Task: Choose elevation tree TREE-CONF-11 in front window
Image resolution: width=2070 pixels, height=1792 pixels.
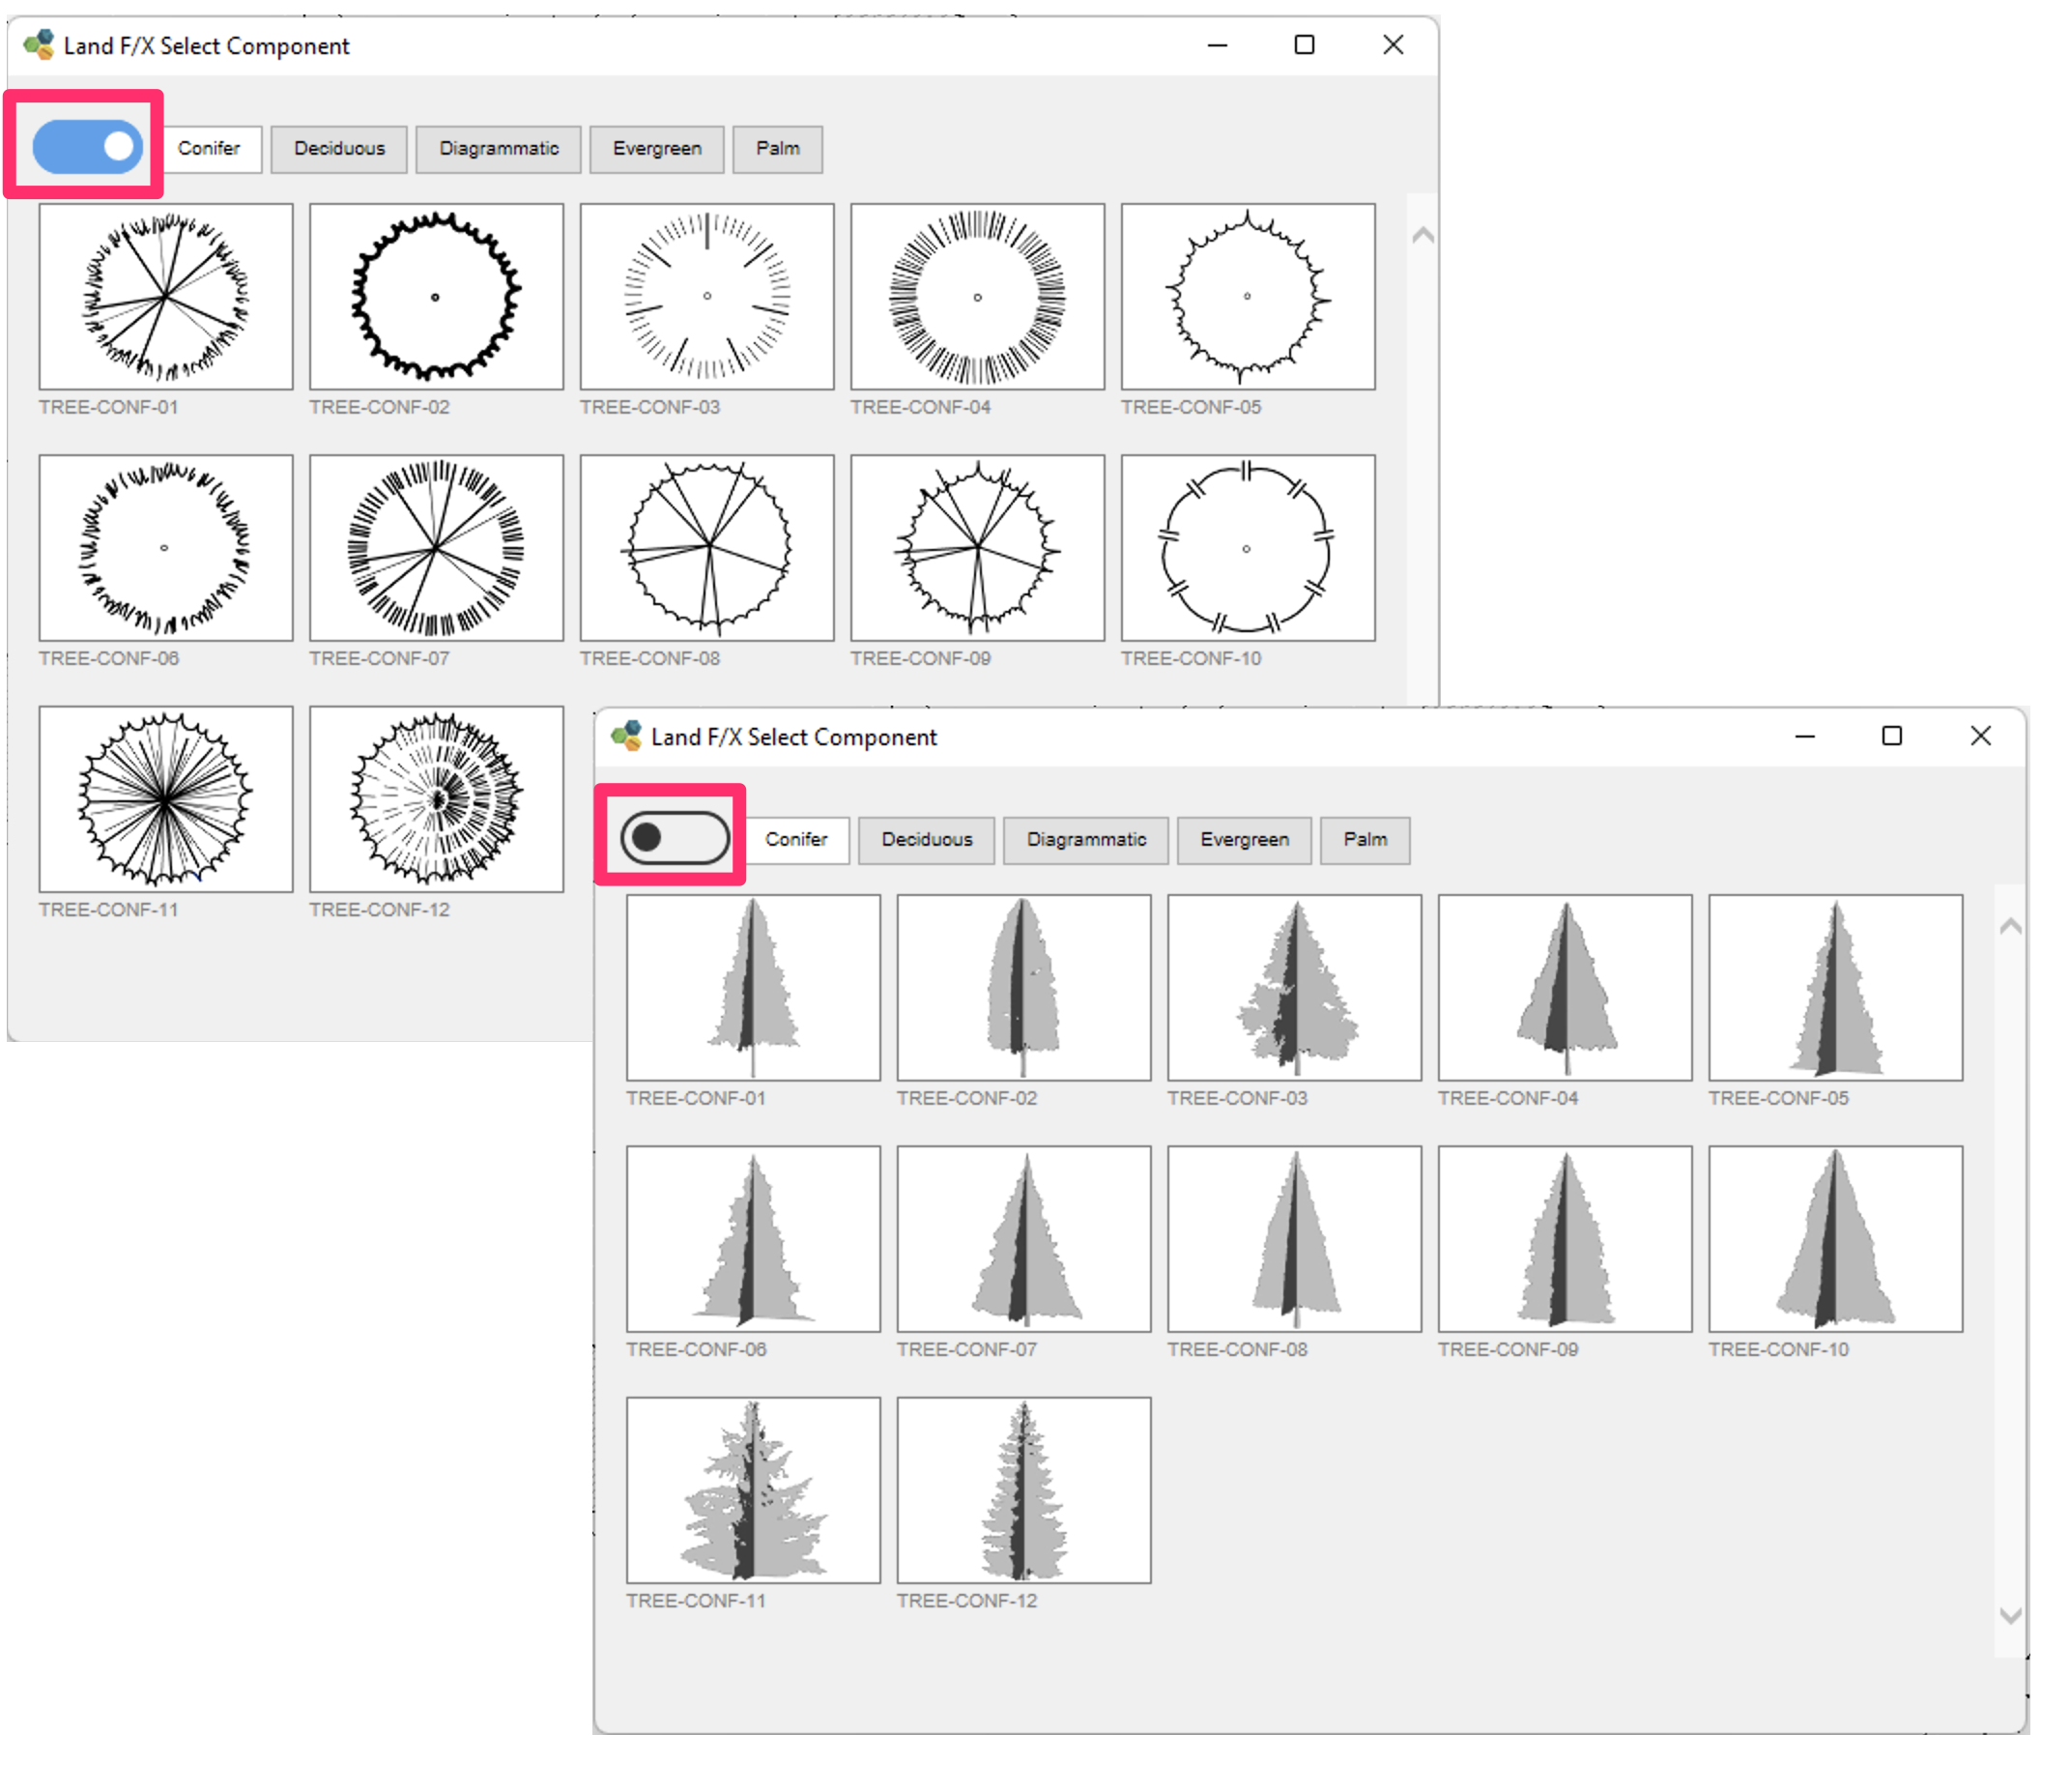Action: 754,1490
